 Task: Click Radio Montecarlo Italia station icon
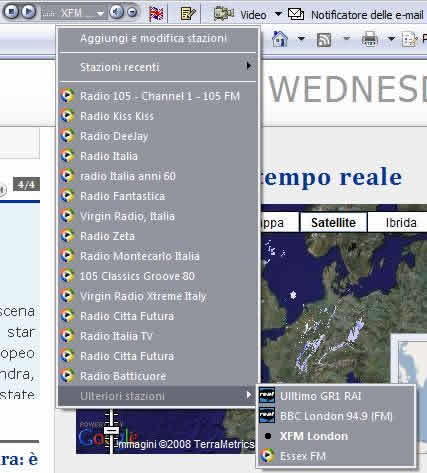pos(68,256)
